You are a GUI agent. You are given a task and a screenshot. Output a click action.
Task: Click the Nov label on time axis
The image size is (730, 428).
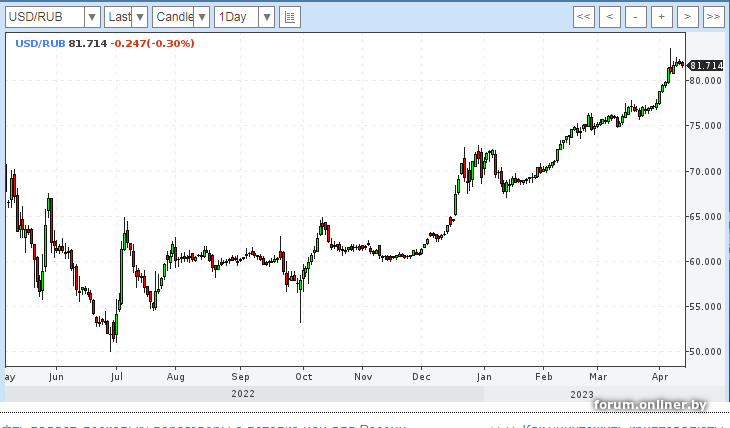coord(363,376)
